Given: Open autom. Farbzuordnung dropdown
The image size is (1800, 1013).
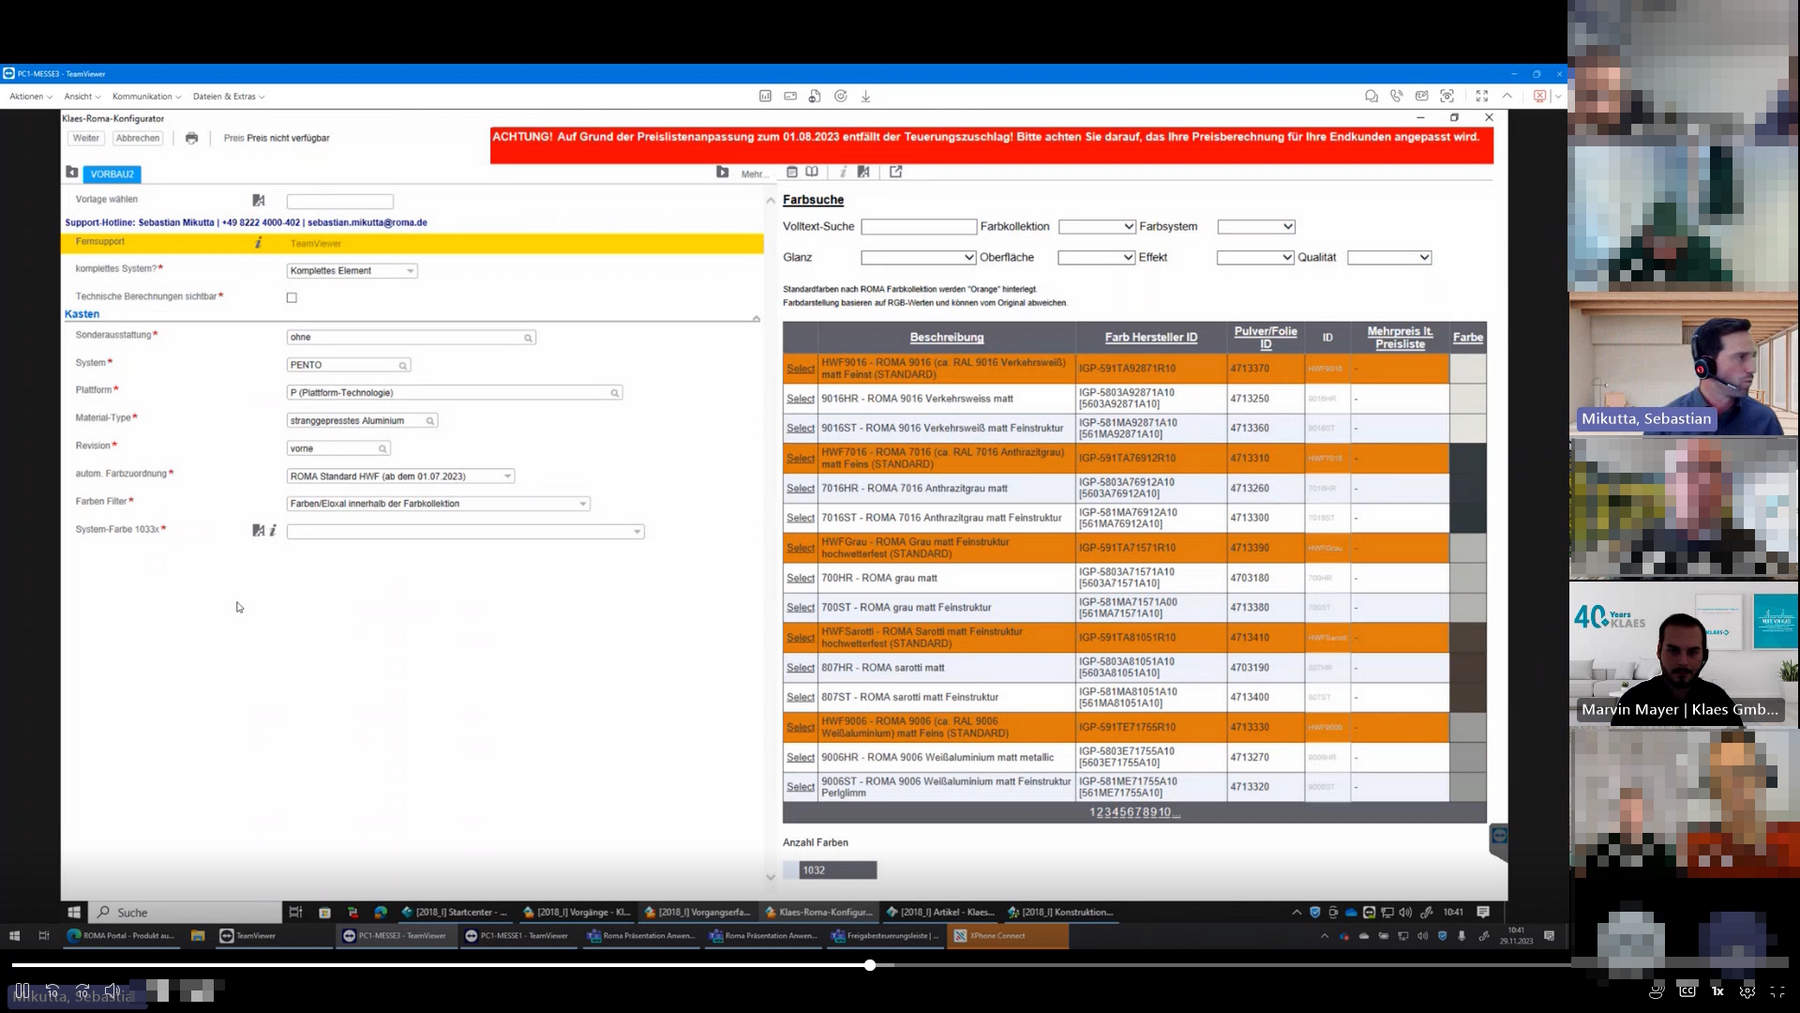Looking at the screenshot, I should [x=400, y=476].
